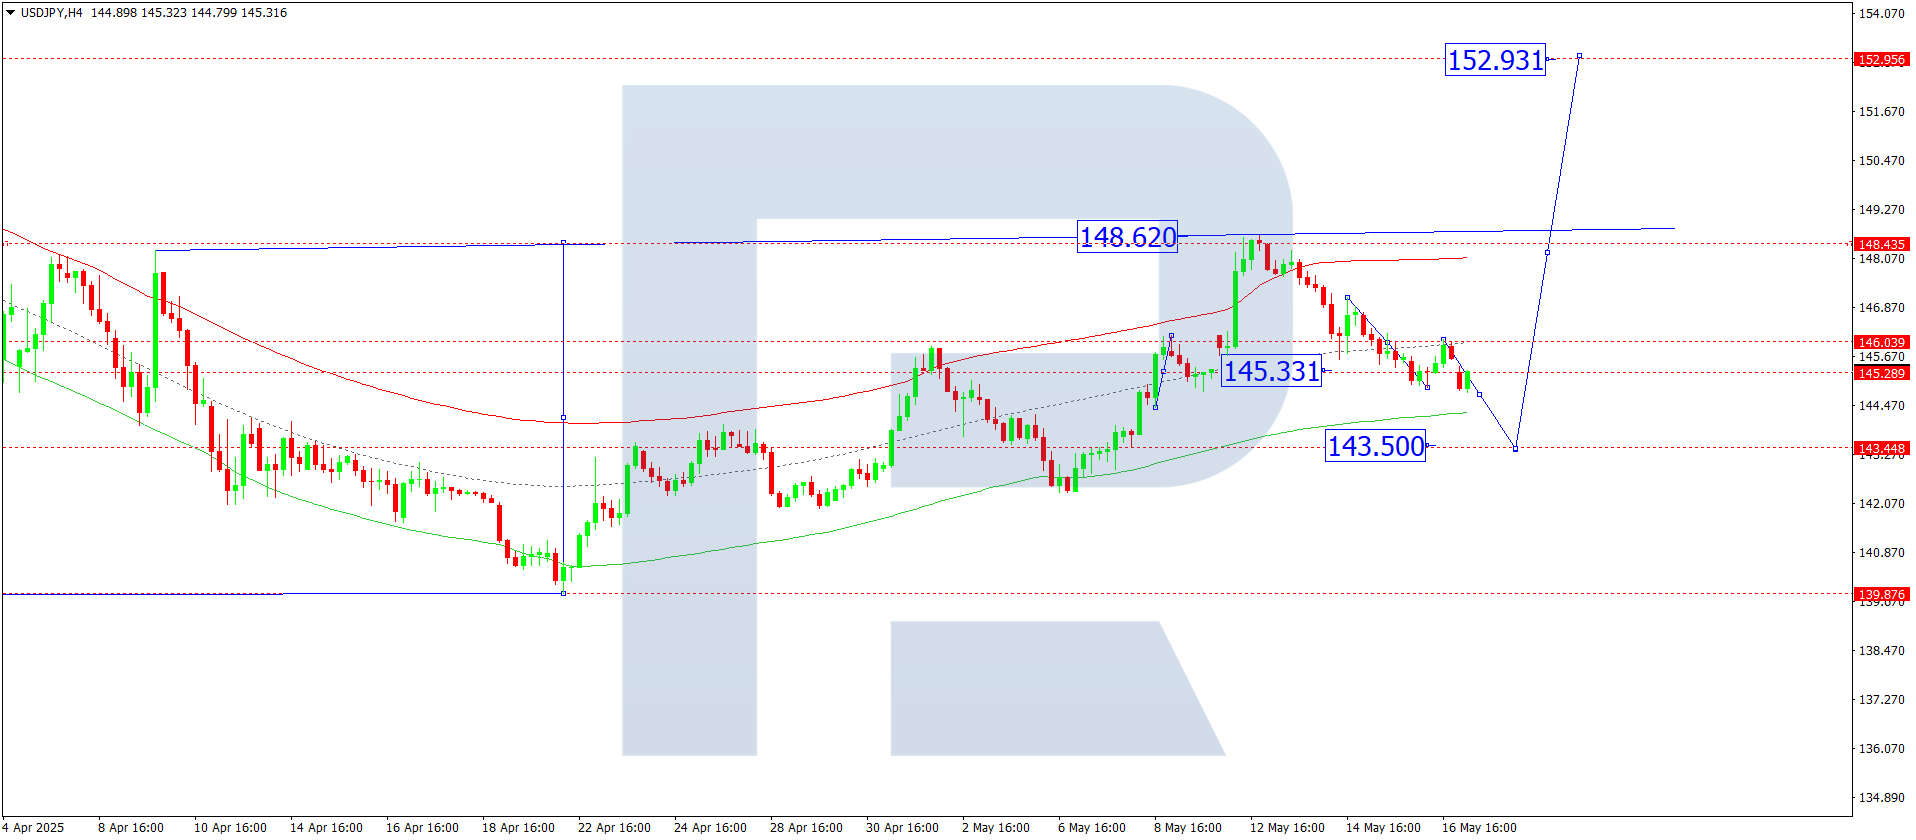Click the 16 Apr 16:00 time label

pyautogui.click(x=422, y=828)
